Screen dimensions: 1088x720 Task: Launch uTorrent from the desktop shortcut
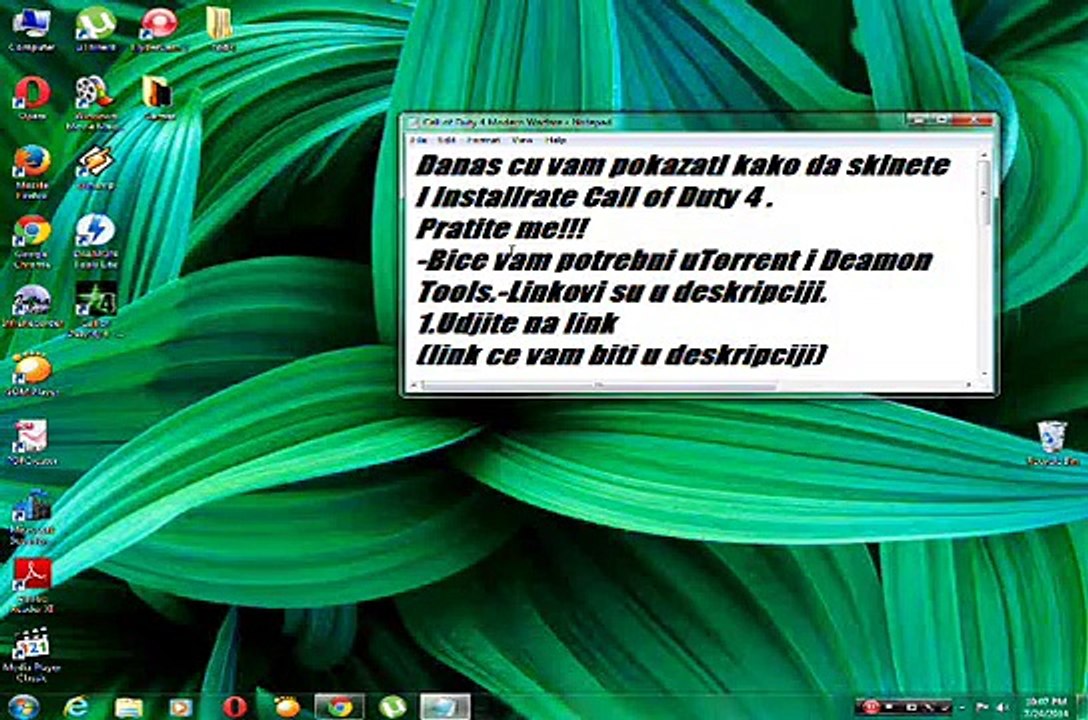[95, 29]
